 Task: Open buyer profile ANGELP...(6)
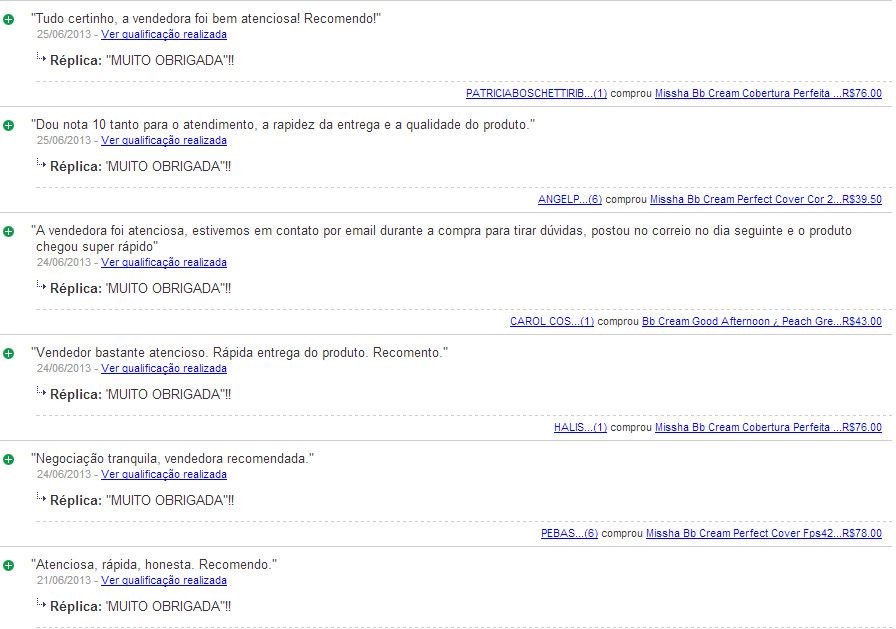point(570,199)
